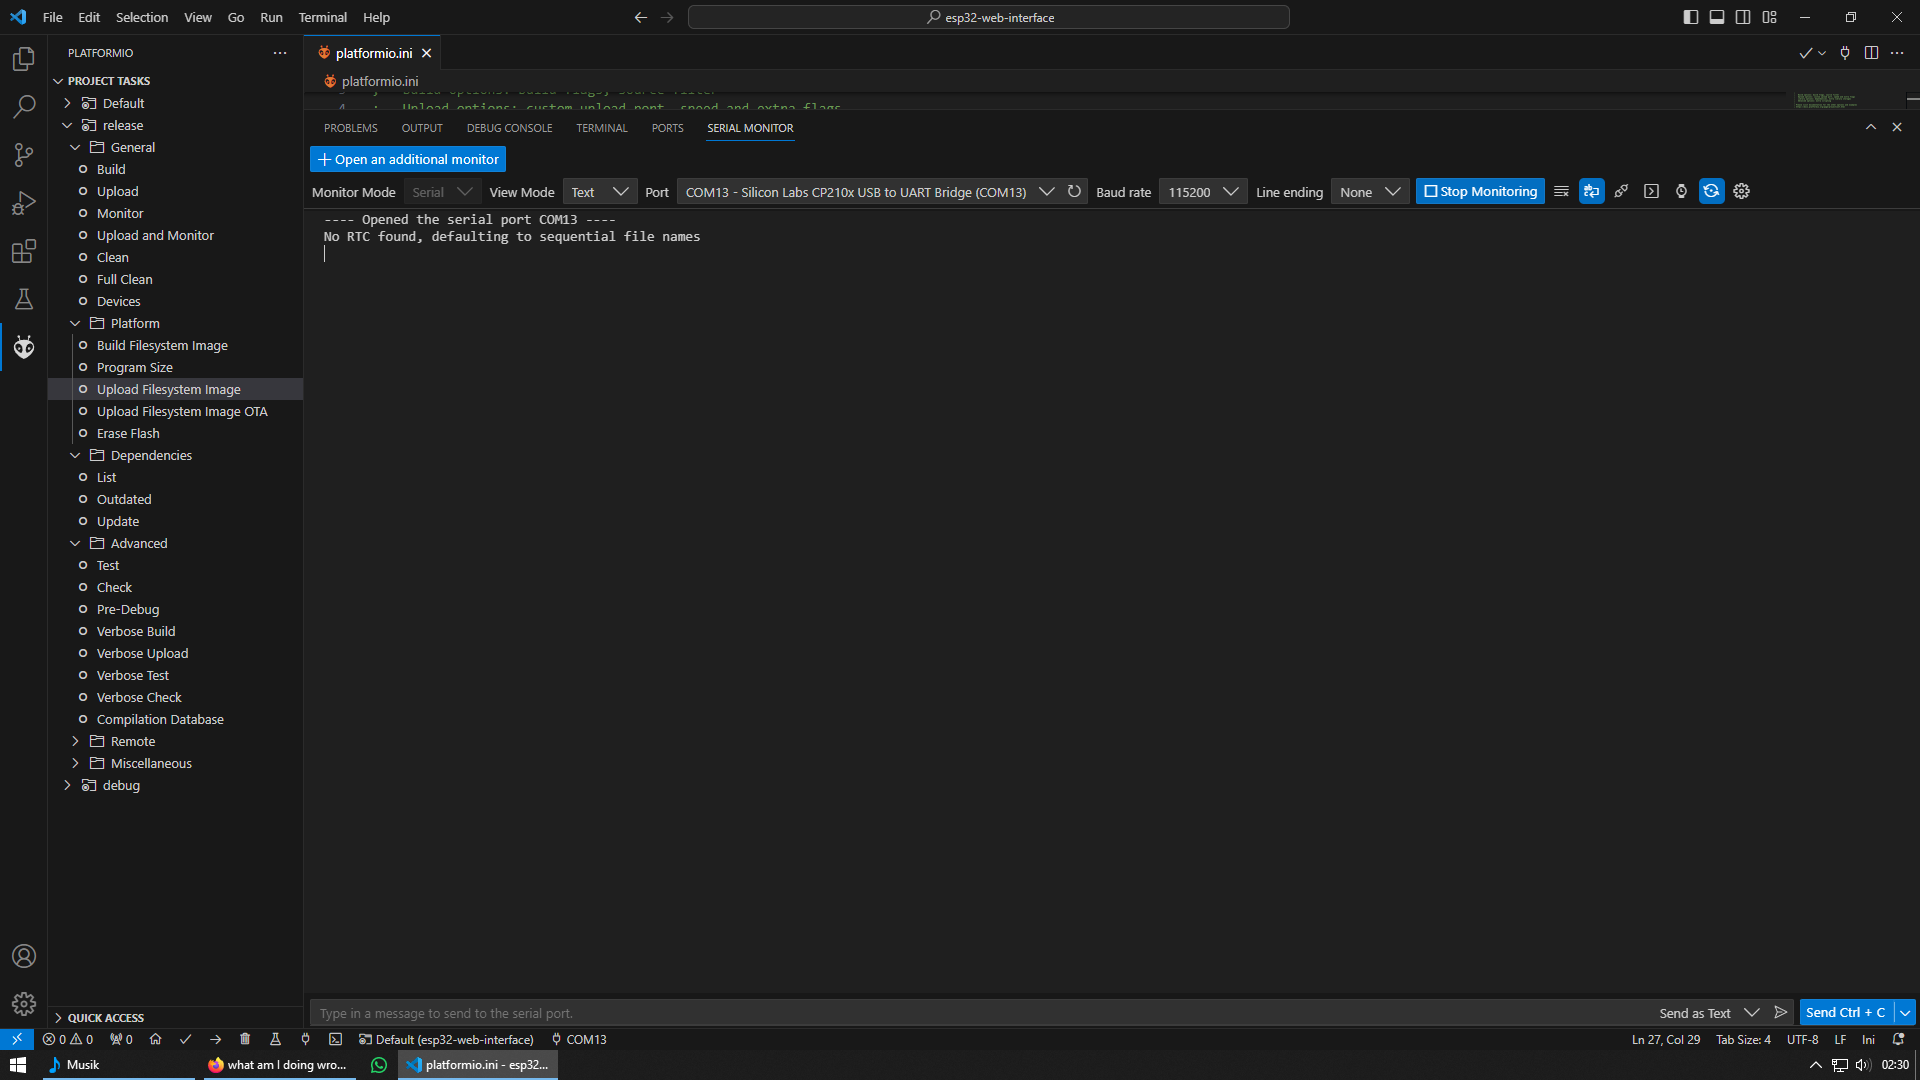
Task: Click the PlatformIO Clean trash icon in status bar
Action: click(245, 1039)
